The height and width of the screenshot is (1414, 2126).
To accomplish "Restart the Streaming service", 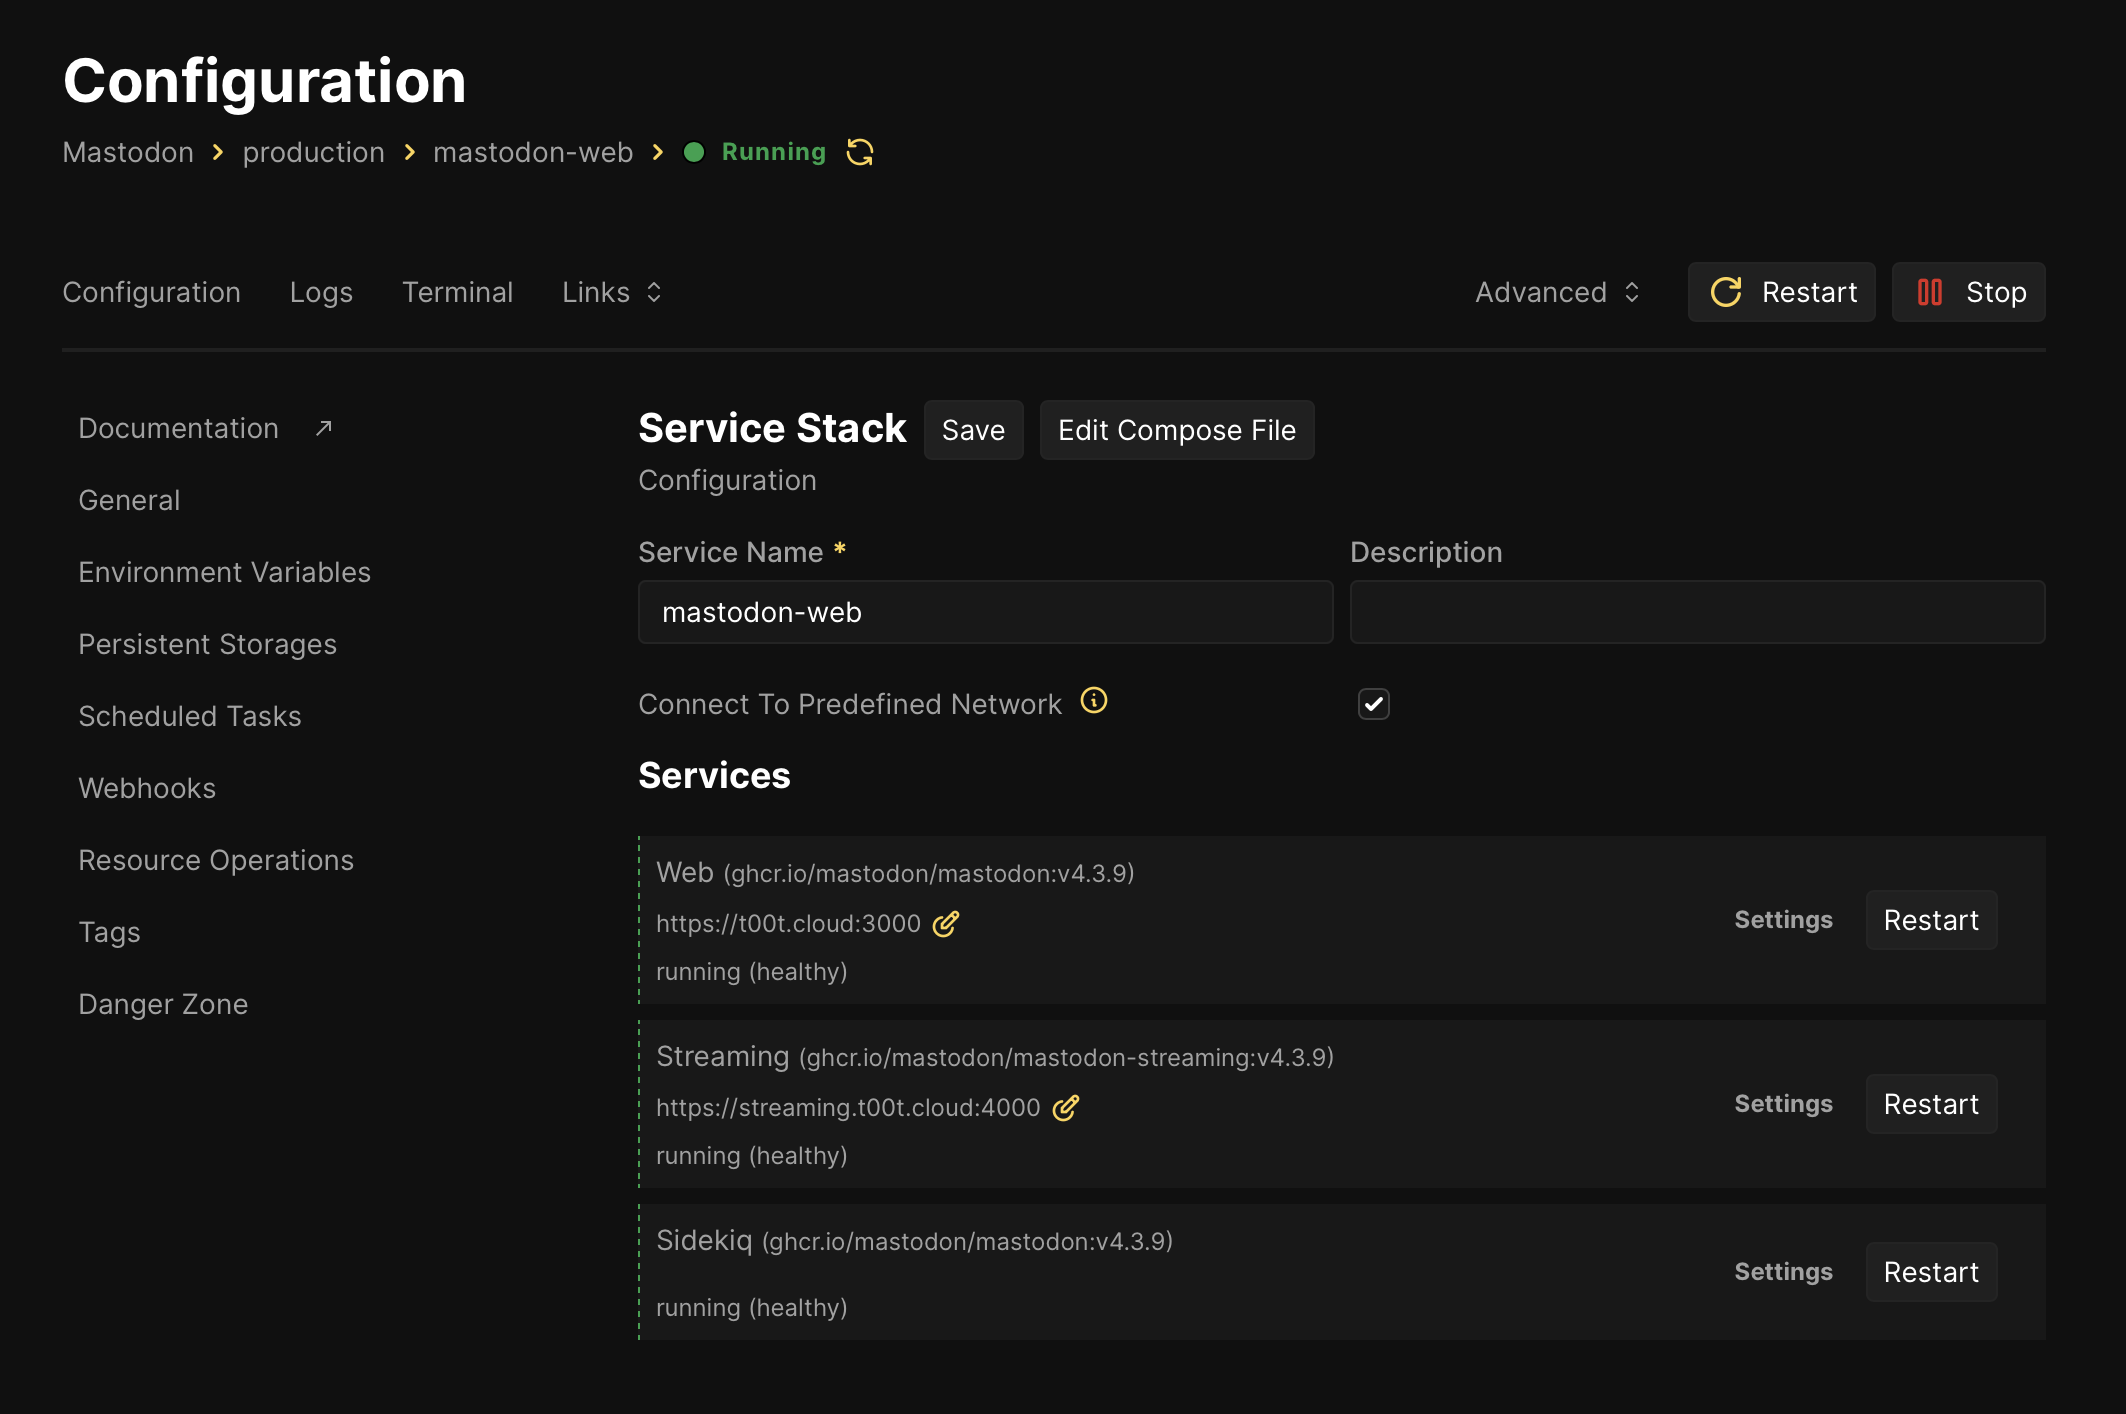I will 1930,1104.
